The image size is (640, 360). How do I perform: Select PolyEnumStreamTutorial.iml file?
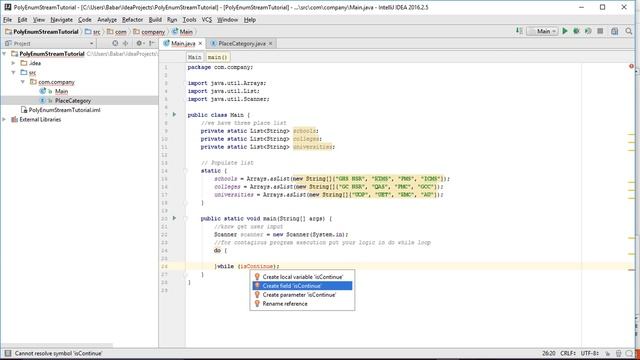(64, 110)
